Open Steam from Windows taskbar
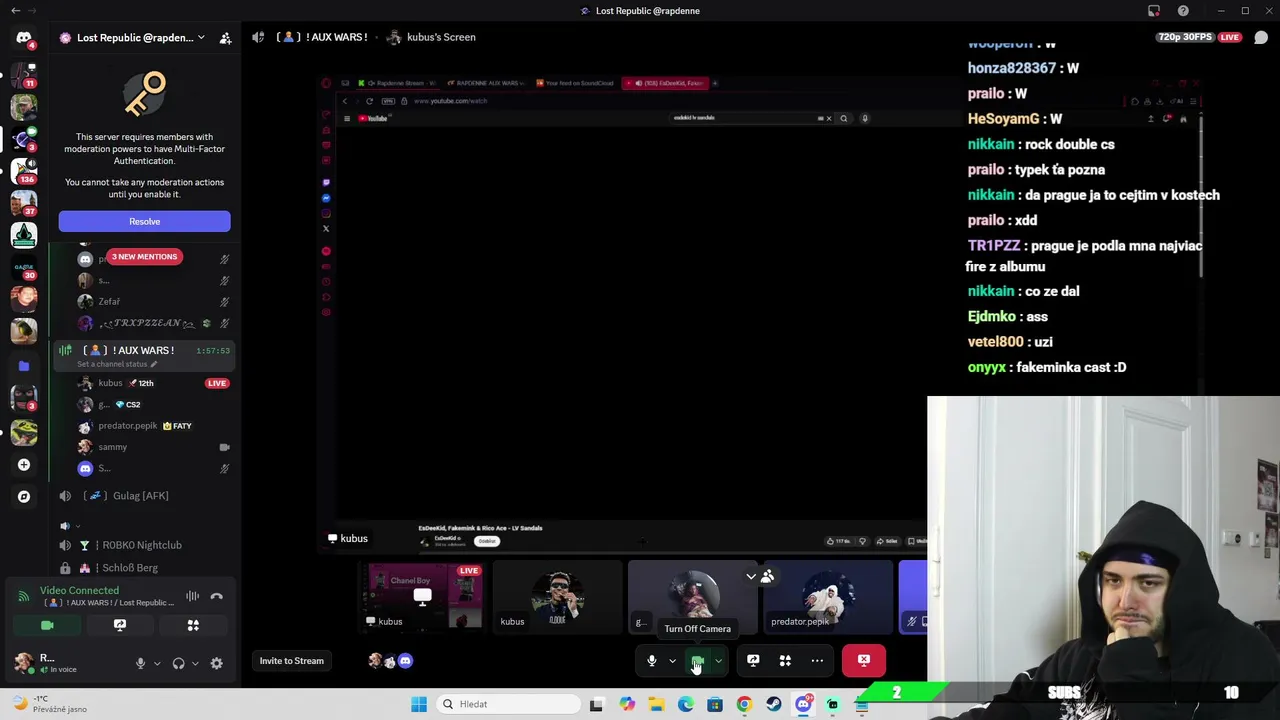 (x=773, y=704)
